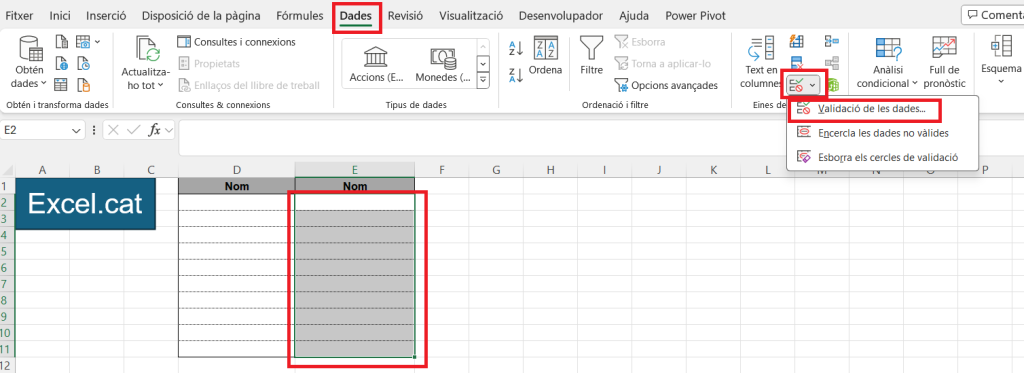
Task: Switch to the Inserció tab
Action: 106,16
